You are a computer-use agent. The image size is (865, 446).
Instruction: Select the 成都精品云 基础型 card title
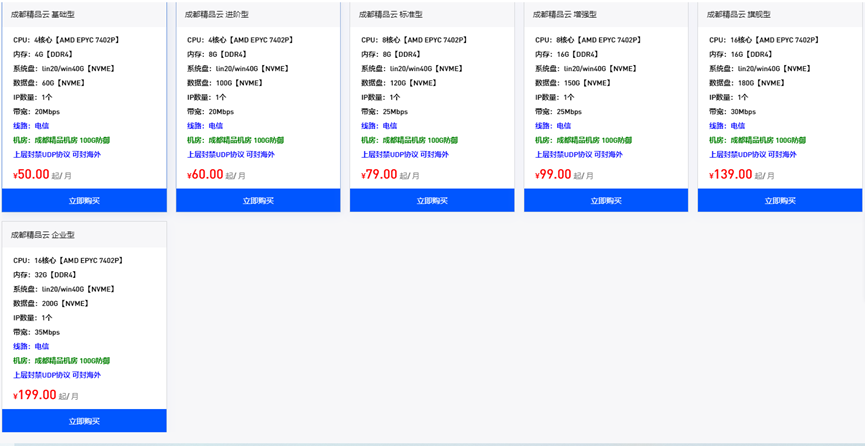click(42, 15)
